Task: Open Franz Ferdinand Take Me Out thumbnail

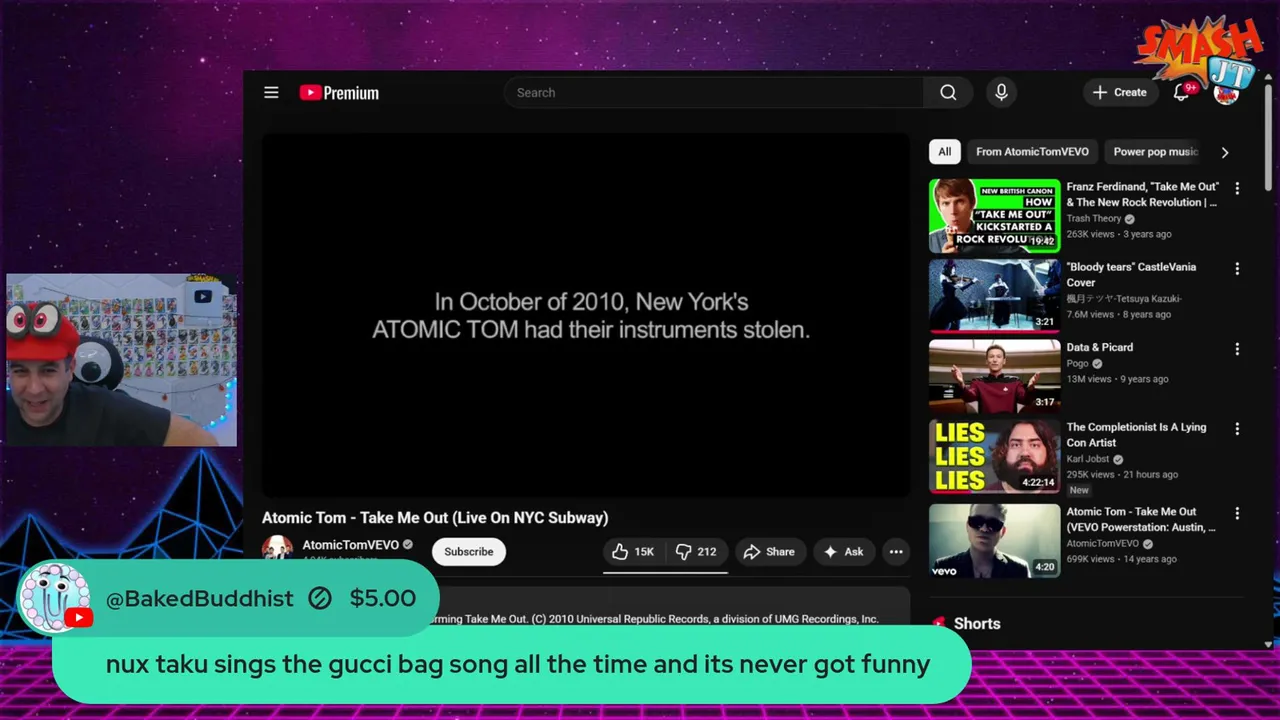Action: (x=994, y=215)
